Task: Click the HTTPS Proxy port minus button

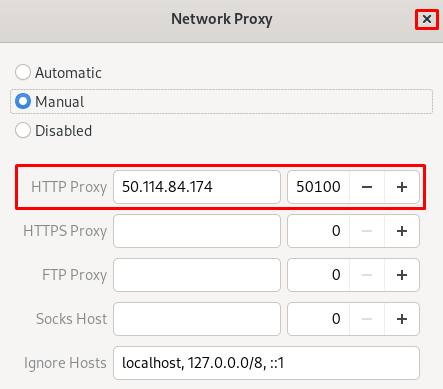Action: [367, 231]
